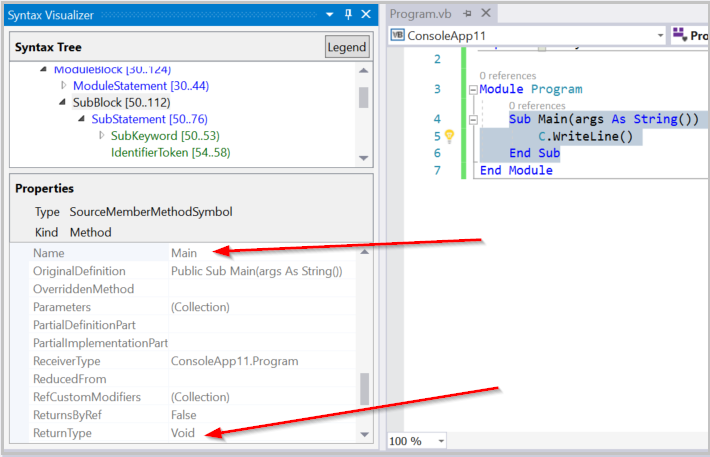The height and width of the screenshot is (457, 710).
Task: Open Syntax Visualizer window options arrow
Action: tap(329, 14)
